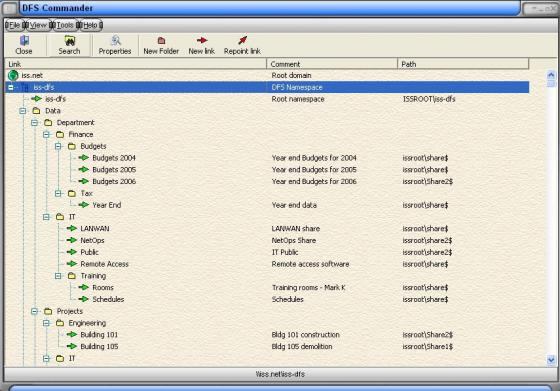The width and height of the screenshot is (560, 391).
Task: Click the 'LANWAN share' comment
Action: pos(296,229)
